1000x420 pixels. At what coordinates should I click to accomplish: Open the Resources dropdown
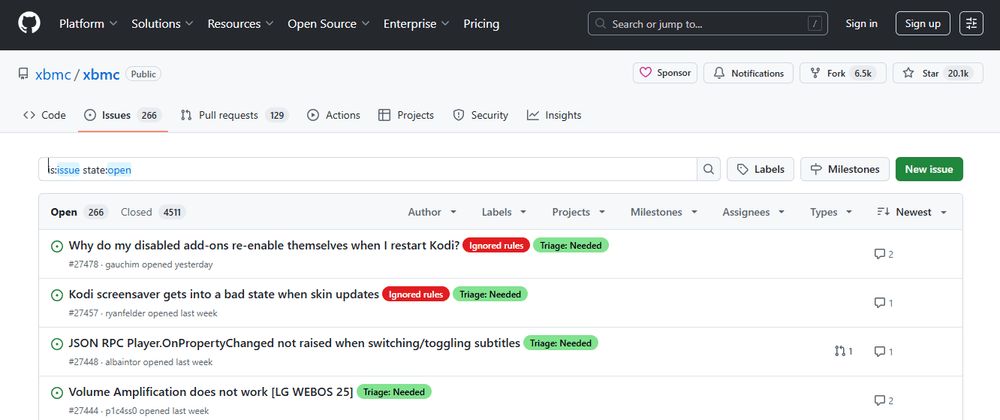tap(240, 24)
